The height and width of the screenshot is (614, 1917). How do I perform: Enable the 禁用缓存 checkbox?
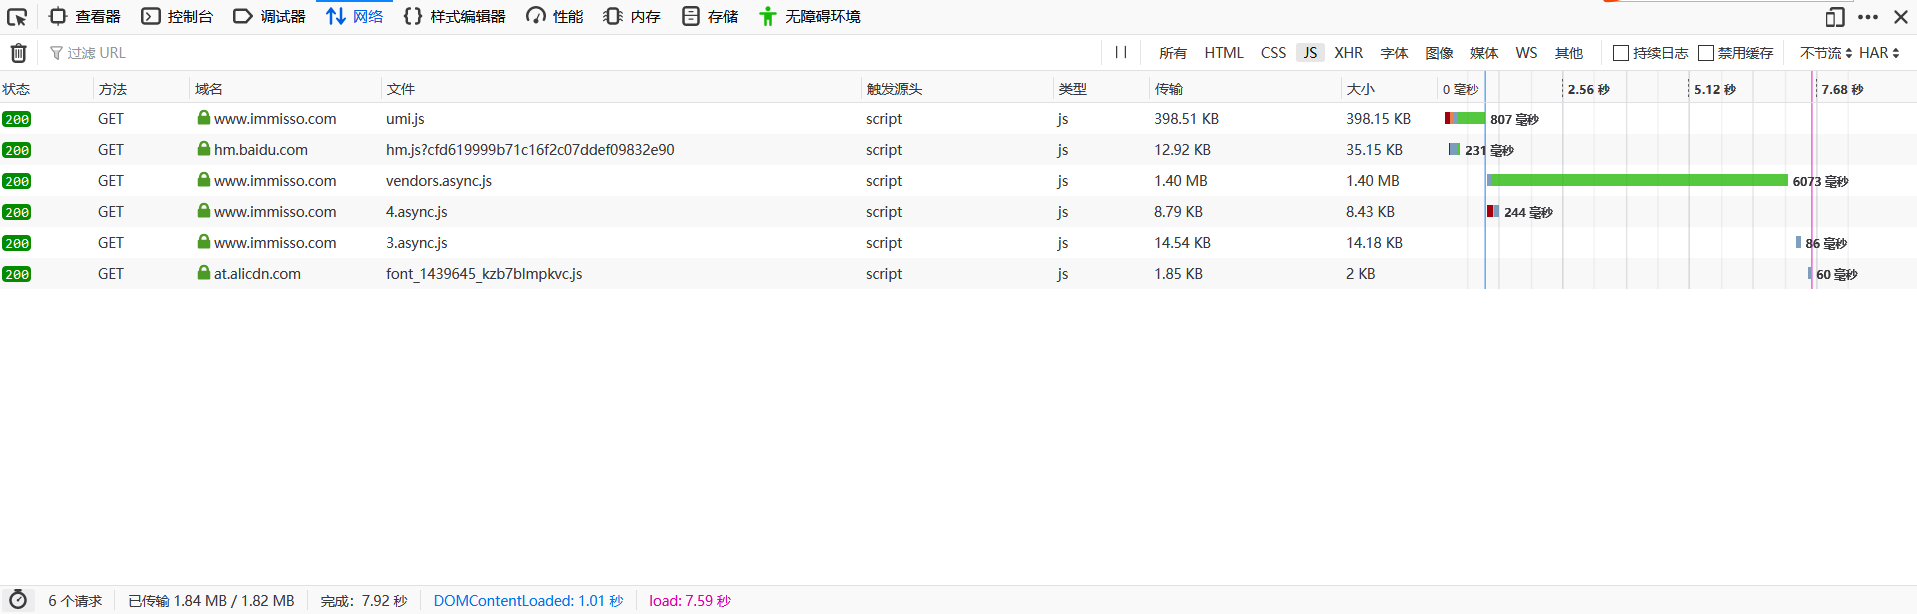pyautogui.click(x=1706, y=53)
